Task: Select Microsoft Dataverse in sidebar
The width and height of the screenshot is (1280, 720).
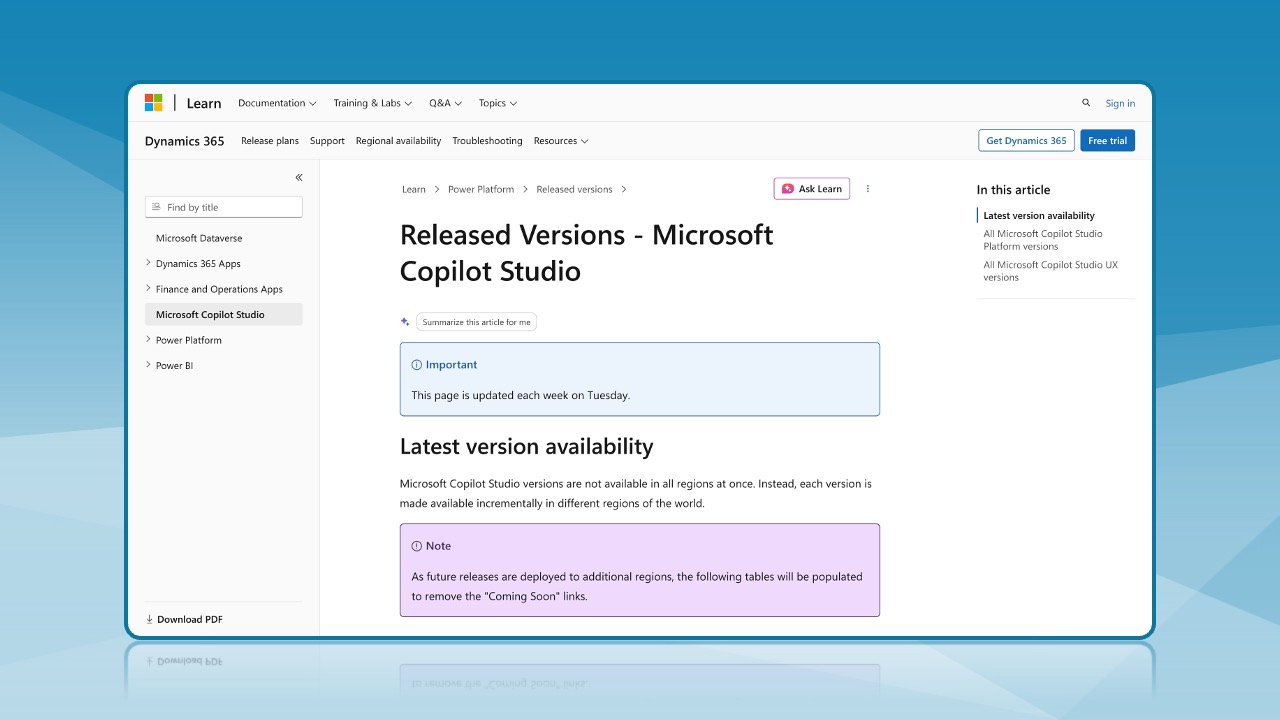Action: click(x=199, y=238)
